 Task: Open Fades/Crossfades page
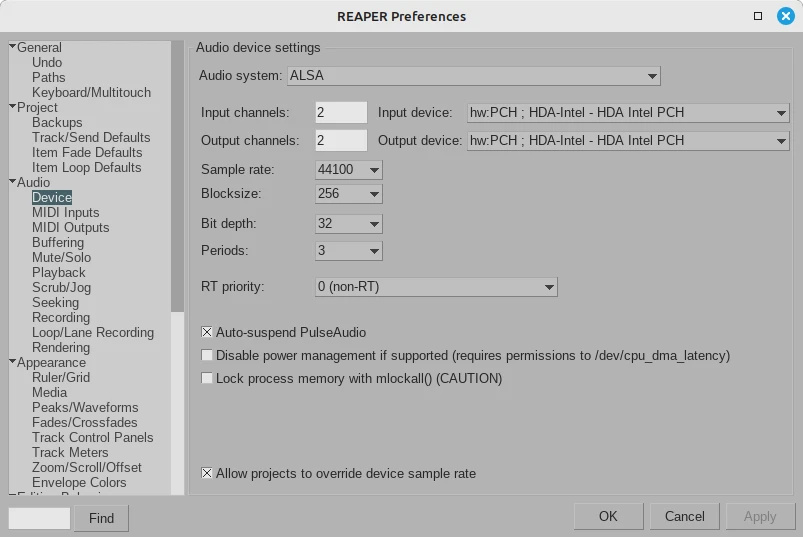click(x=84, y=422)
